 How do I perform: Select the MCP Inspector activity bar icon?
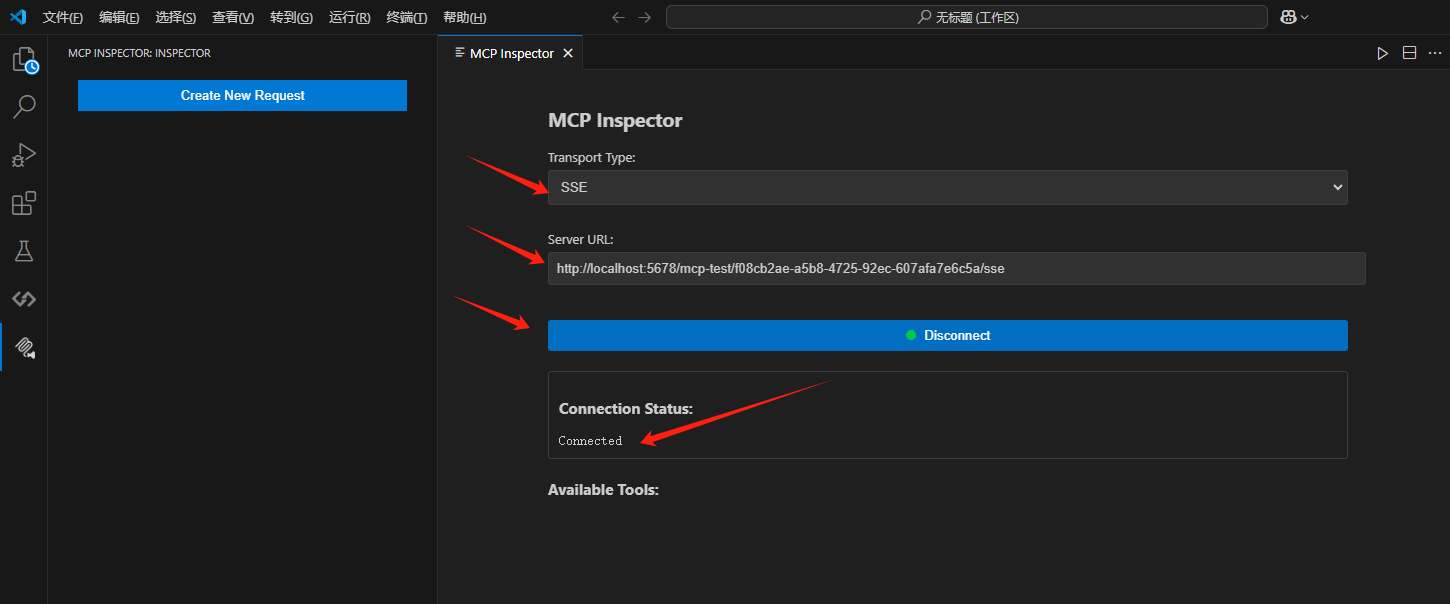(24, 347)
